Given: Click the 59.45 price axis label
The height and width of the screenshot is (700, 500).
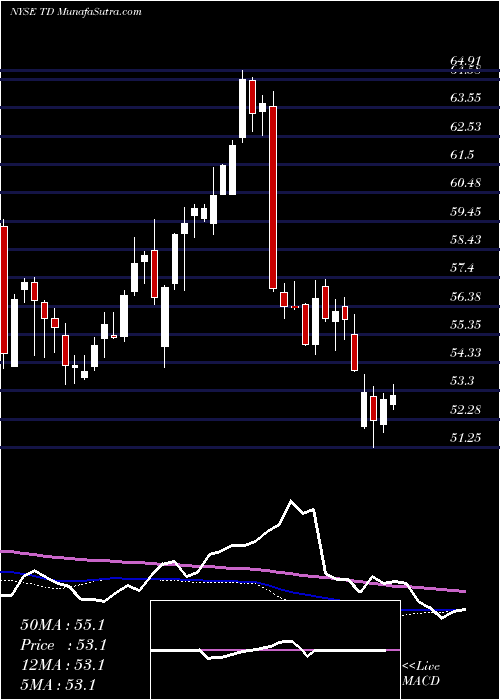Looking at the screenshot, I should point(466,212).
